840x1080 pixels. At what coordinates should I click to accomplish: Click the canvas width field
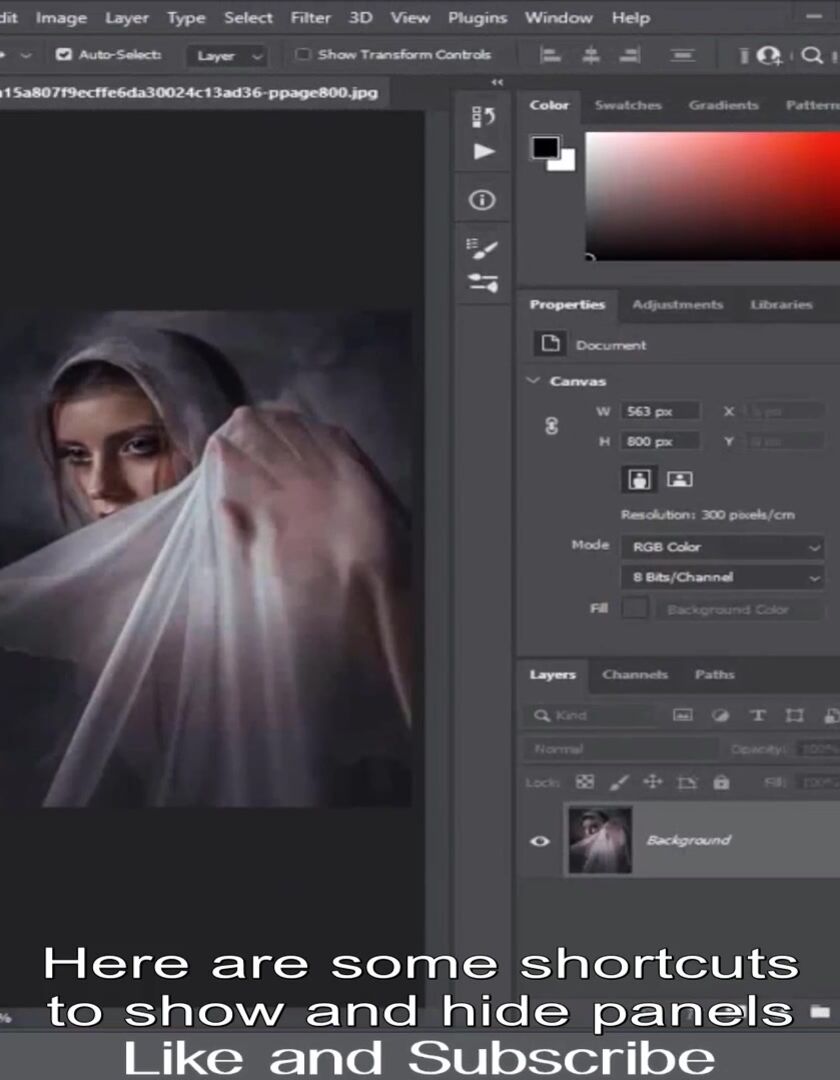pyautogui.click(x=660, y=411)
